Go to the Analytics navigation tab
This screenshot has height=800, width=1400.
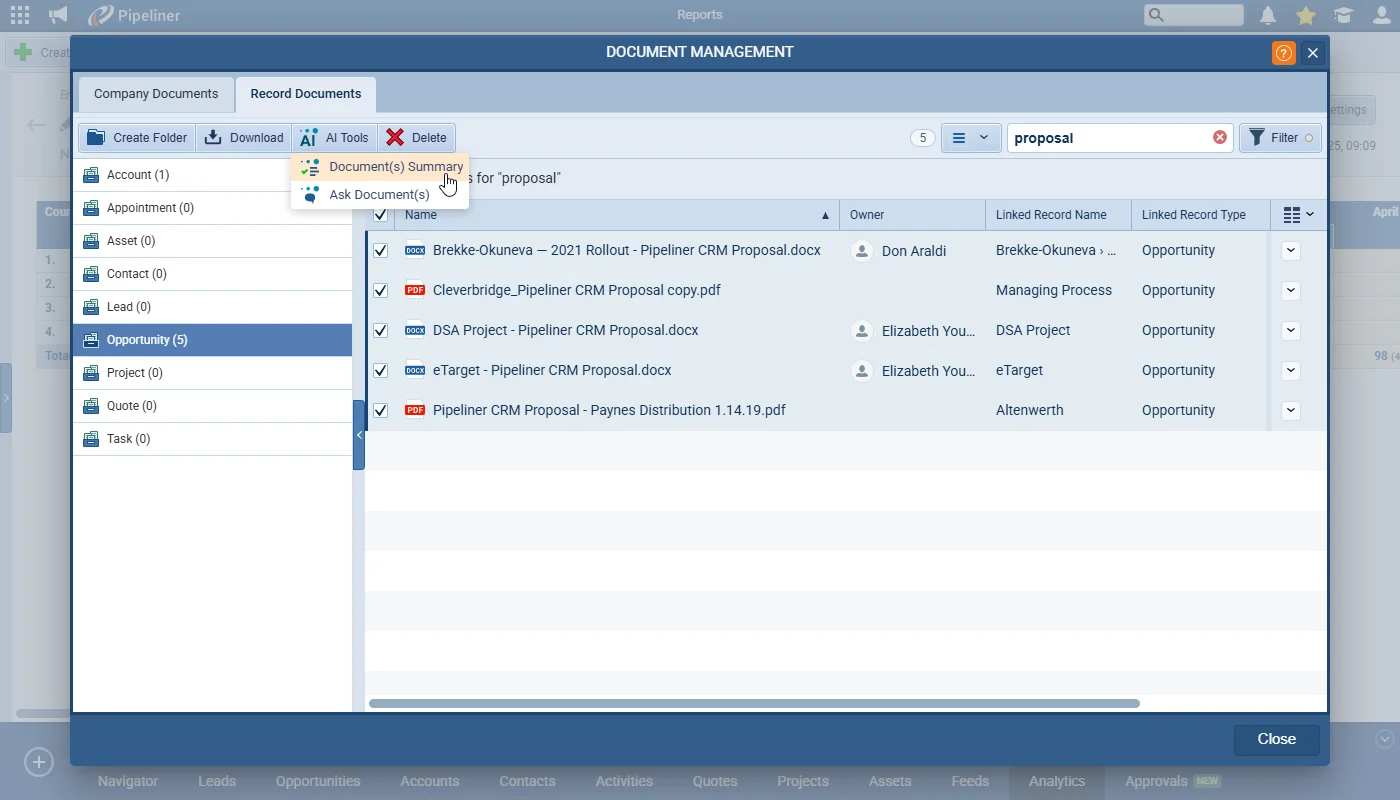point(1057,781)
